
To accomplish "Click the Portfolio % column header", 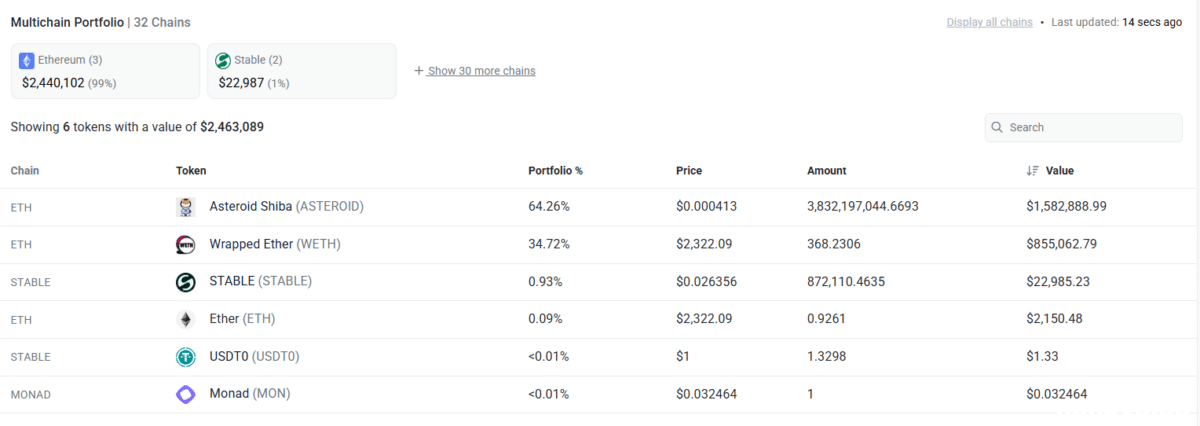I will click(555, 171).
